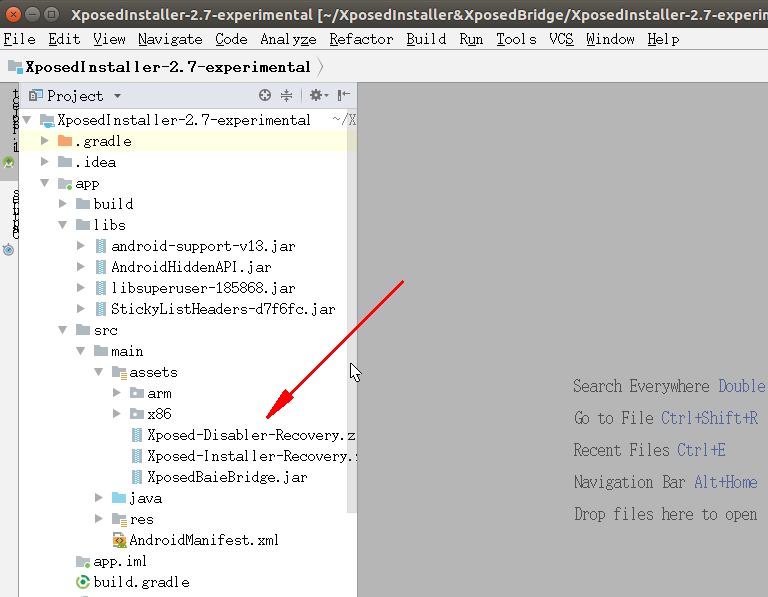The height and width of the screenshot is (597, 768).
Task: Collapse the libs folder
Action: 63,225
